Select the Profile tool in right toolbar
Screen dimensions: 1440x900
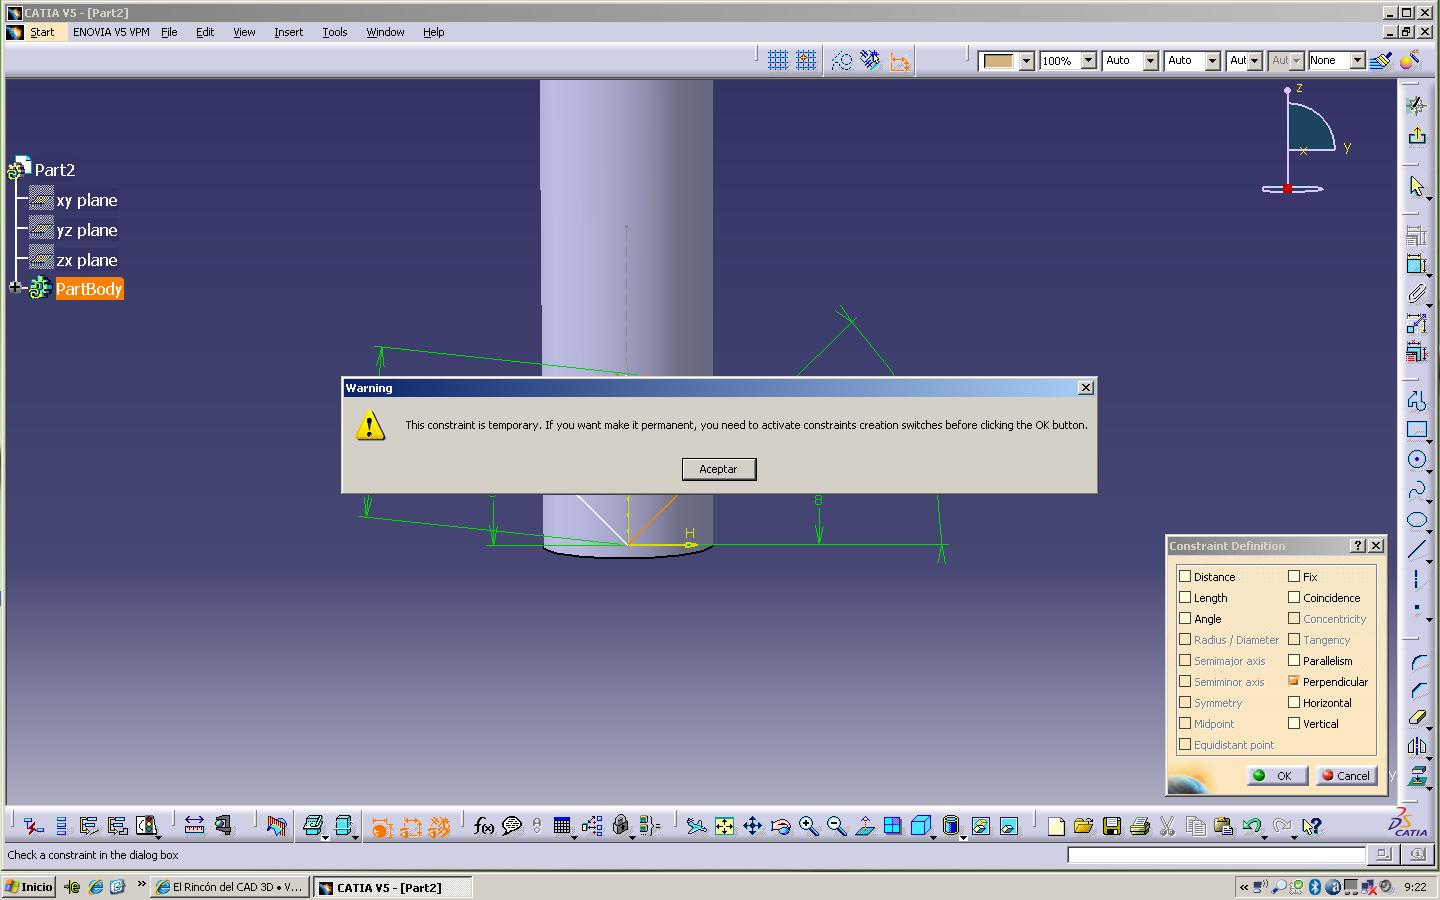pos(1416,400)
